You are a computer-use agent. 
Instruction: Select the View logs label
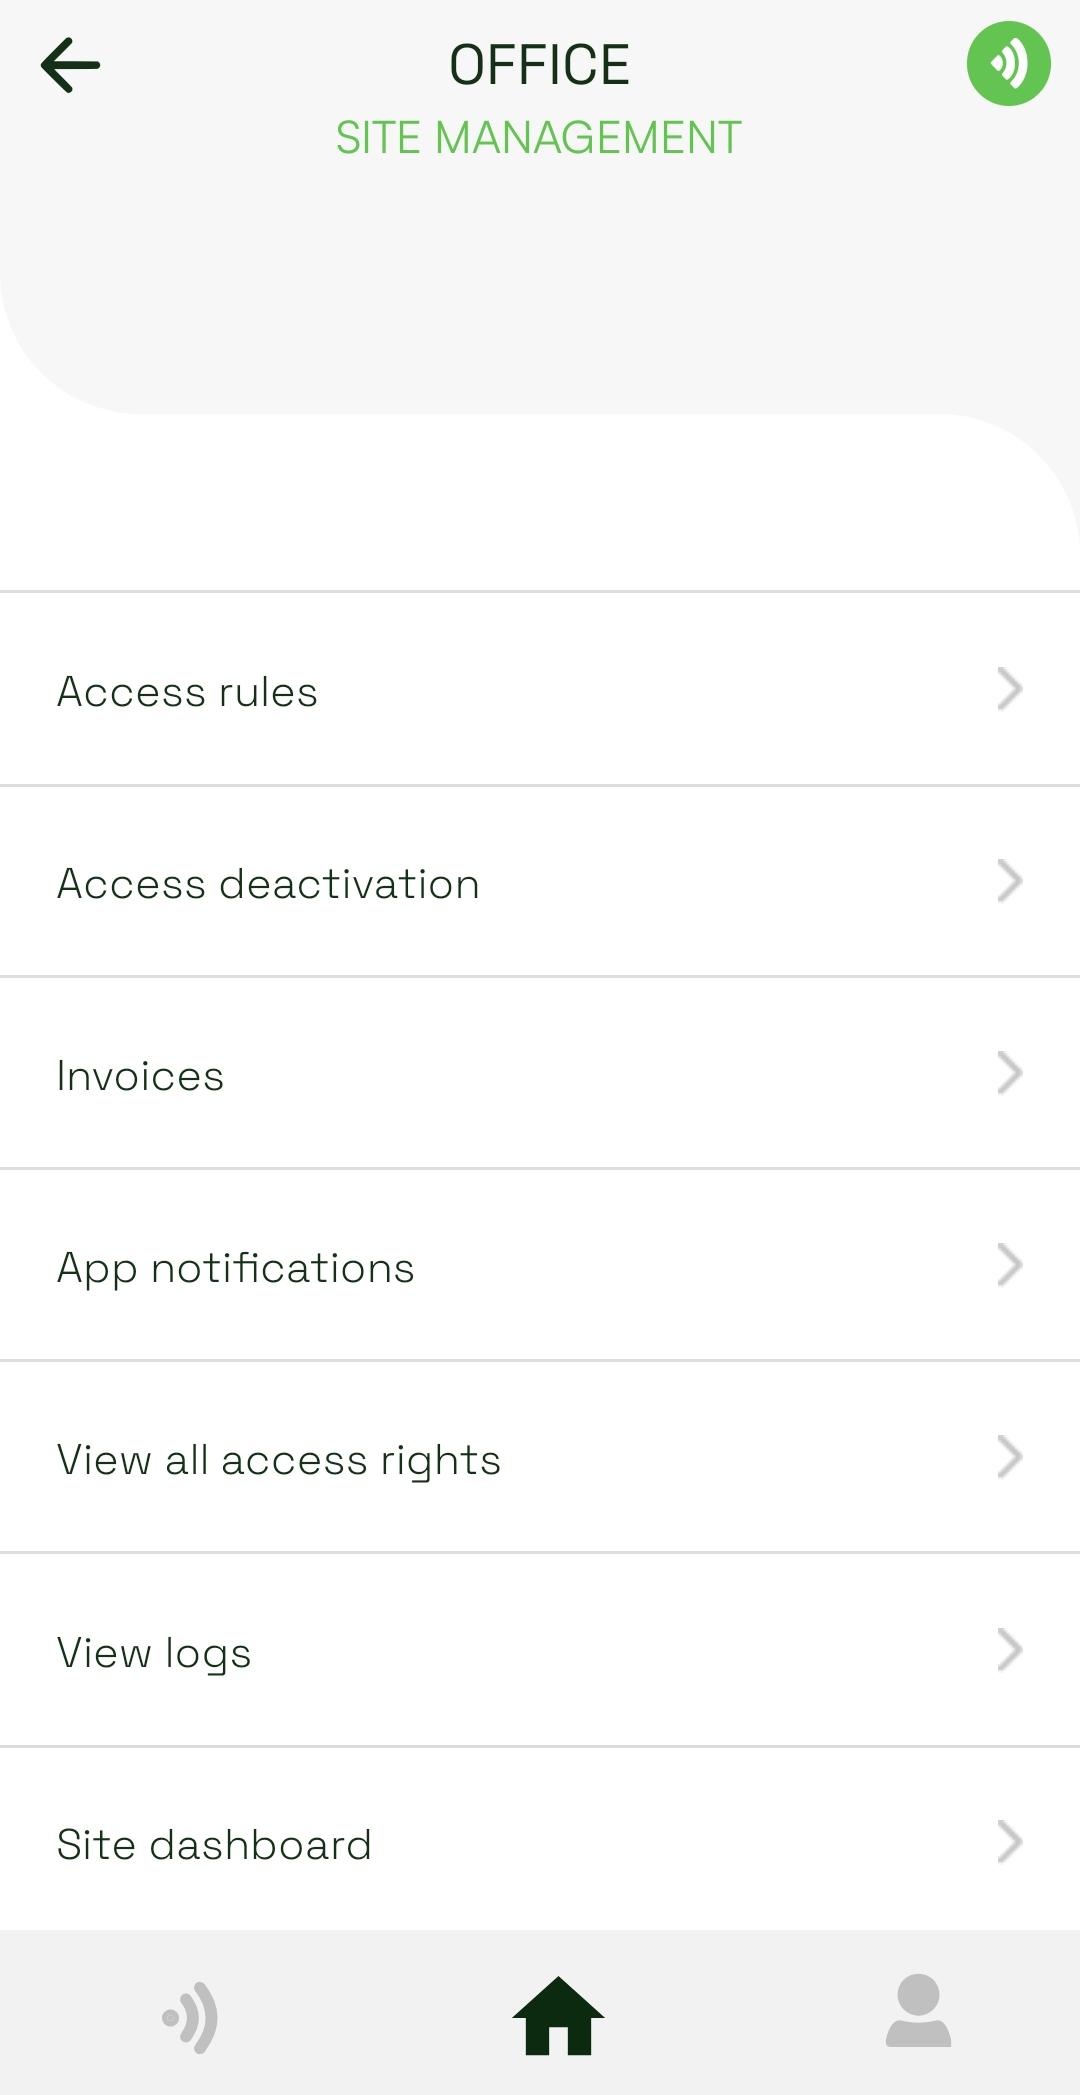[x=154, y=1653]
